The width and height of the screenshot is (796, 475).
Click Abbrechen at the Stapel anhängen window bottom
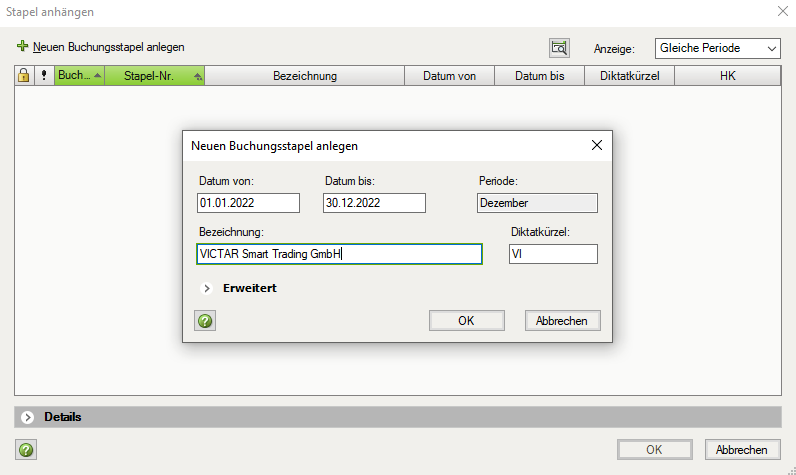[743, 450]
